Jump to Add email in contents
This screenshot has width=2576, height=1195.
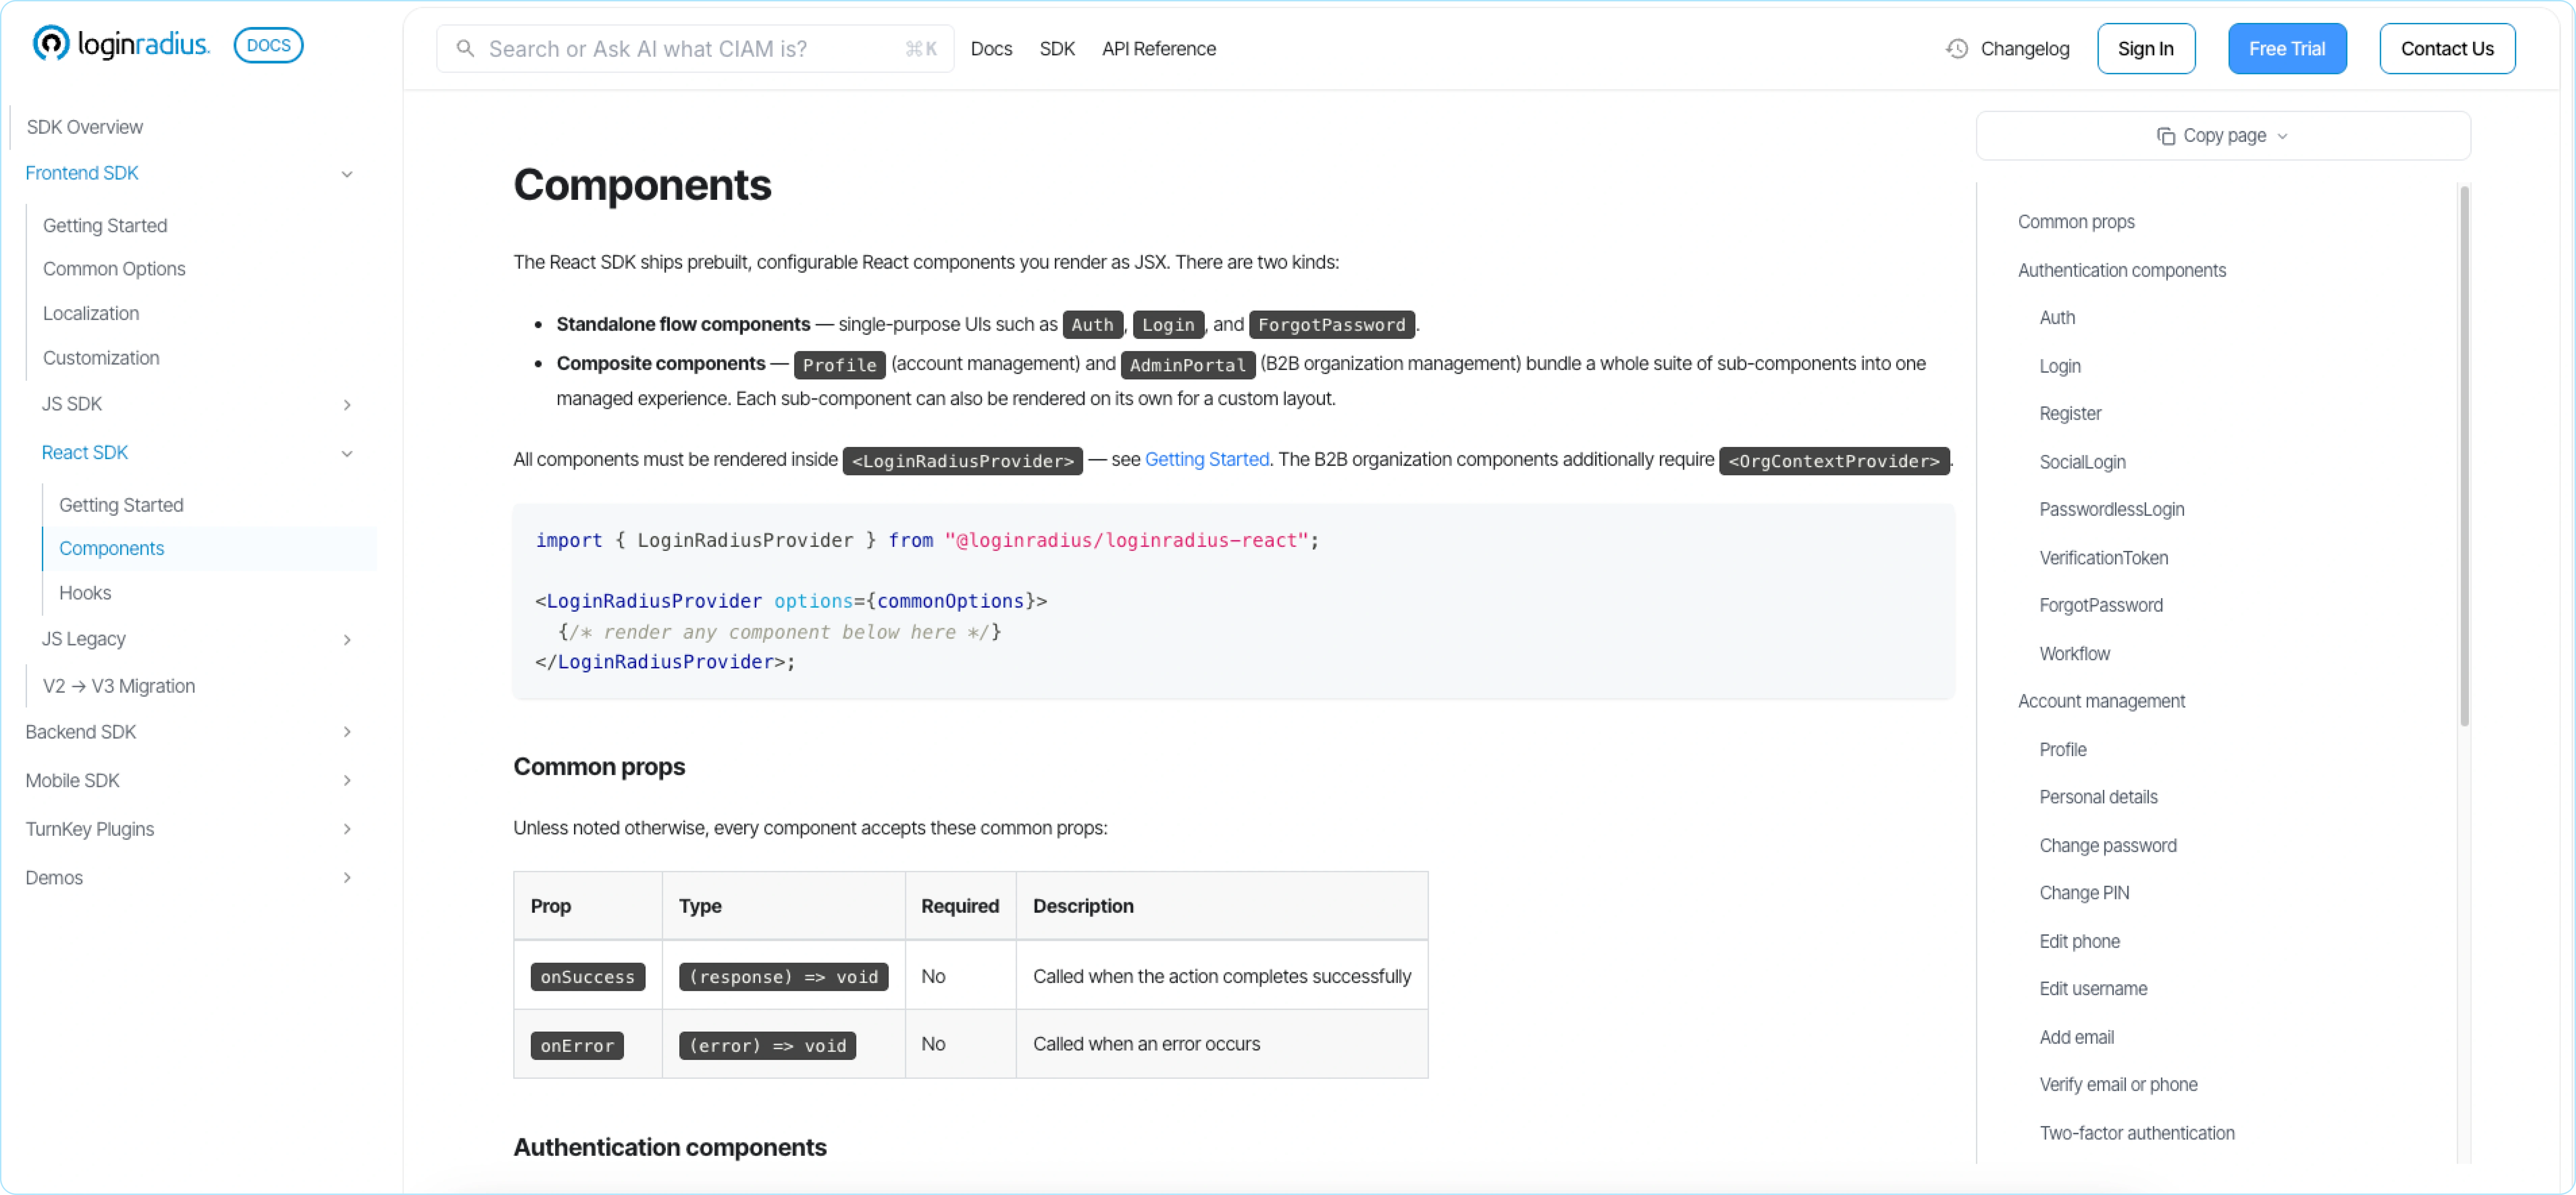click(2077, 1038)
